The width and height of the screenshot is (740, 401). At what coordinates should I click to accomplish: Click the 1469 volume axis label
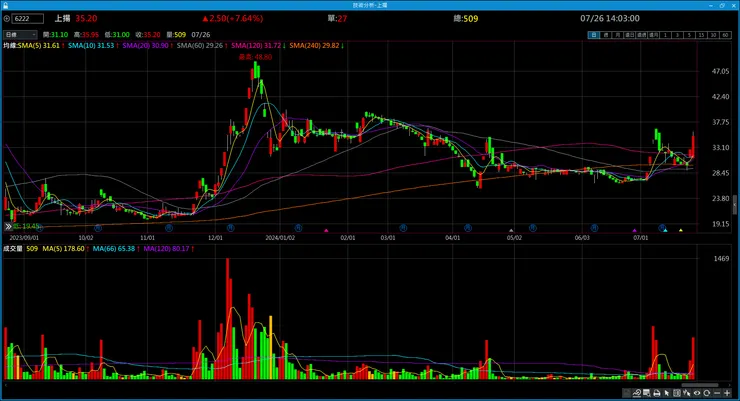[x=721, y=259]
